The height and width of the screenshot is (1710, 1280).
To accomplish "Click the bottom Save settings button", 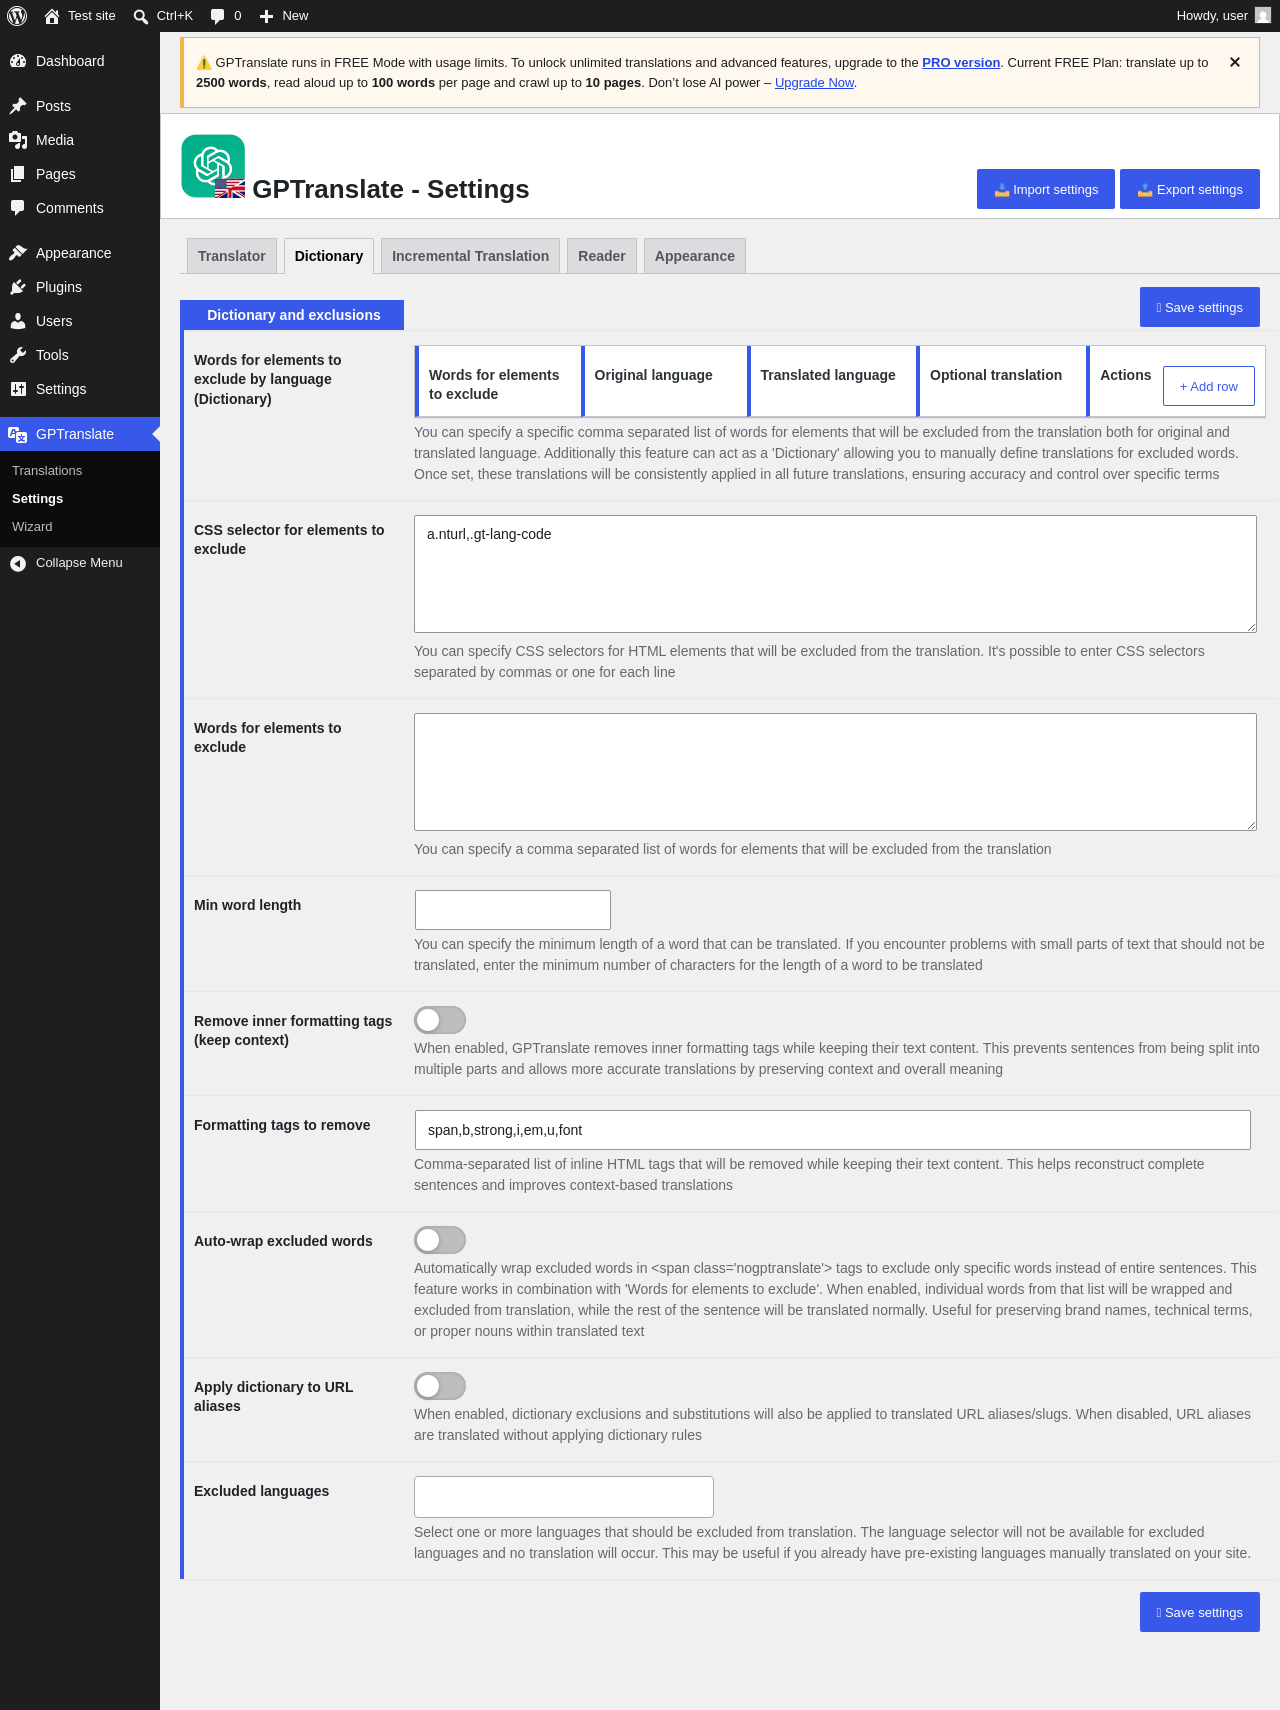I will pyautogui.click(x=1200, y=1612).
